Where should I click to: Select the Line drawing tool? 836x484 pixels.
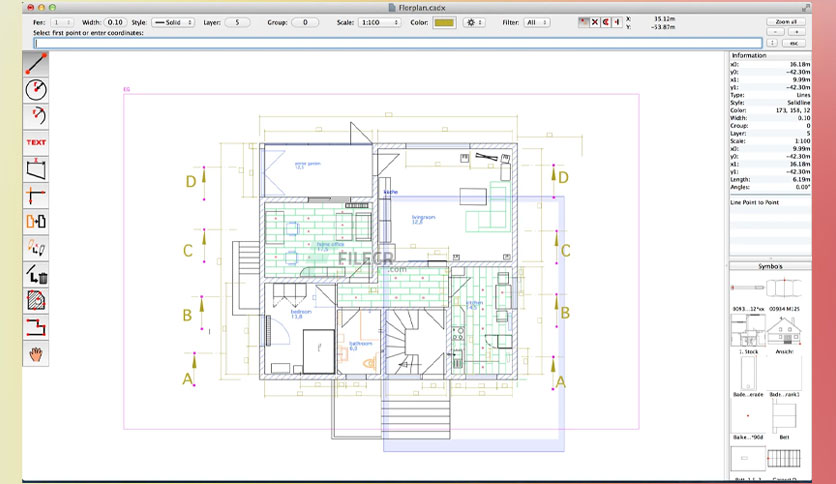(36, 64)
